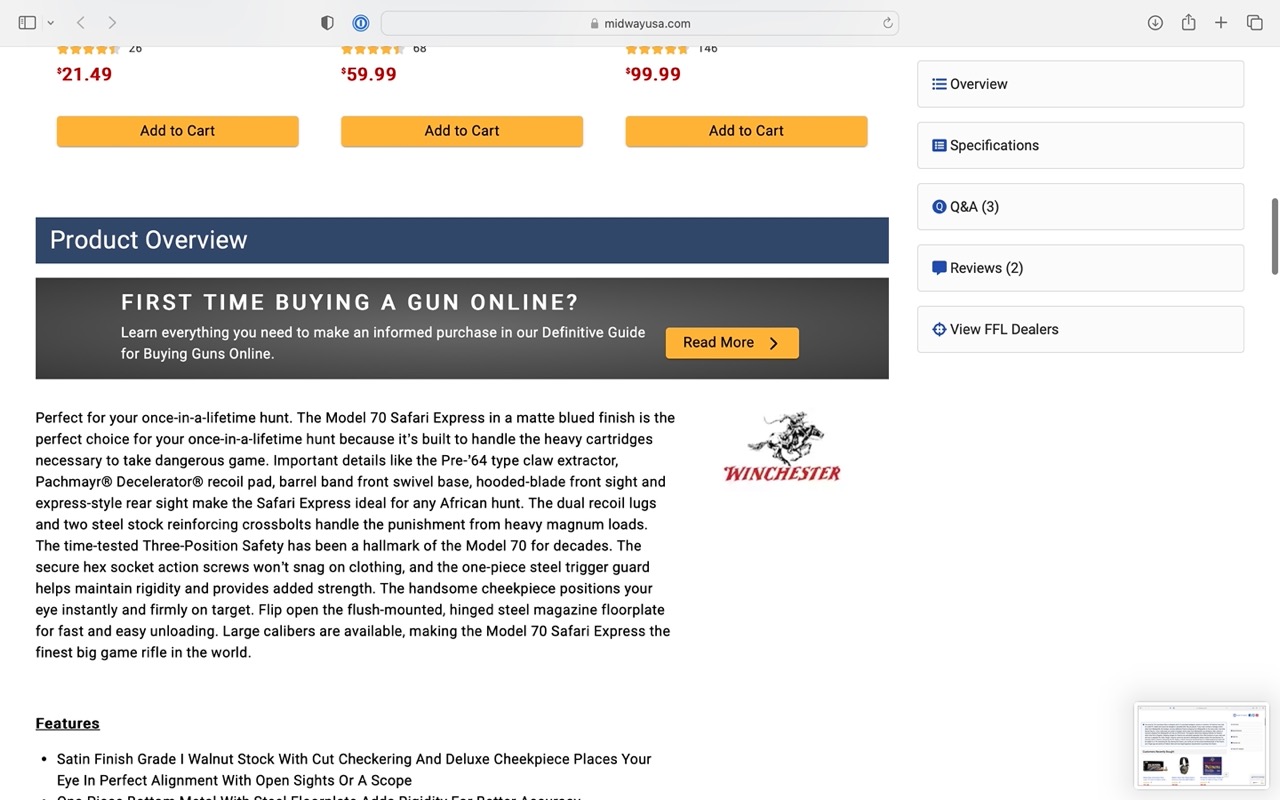Click the First Time Buying banner headline
1280x800 pixels.
350,302
